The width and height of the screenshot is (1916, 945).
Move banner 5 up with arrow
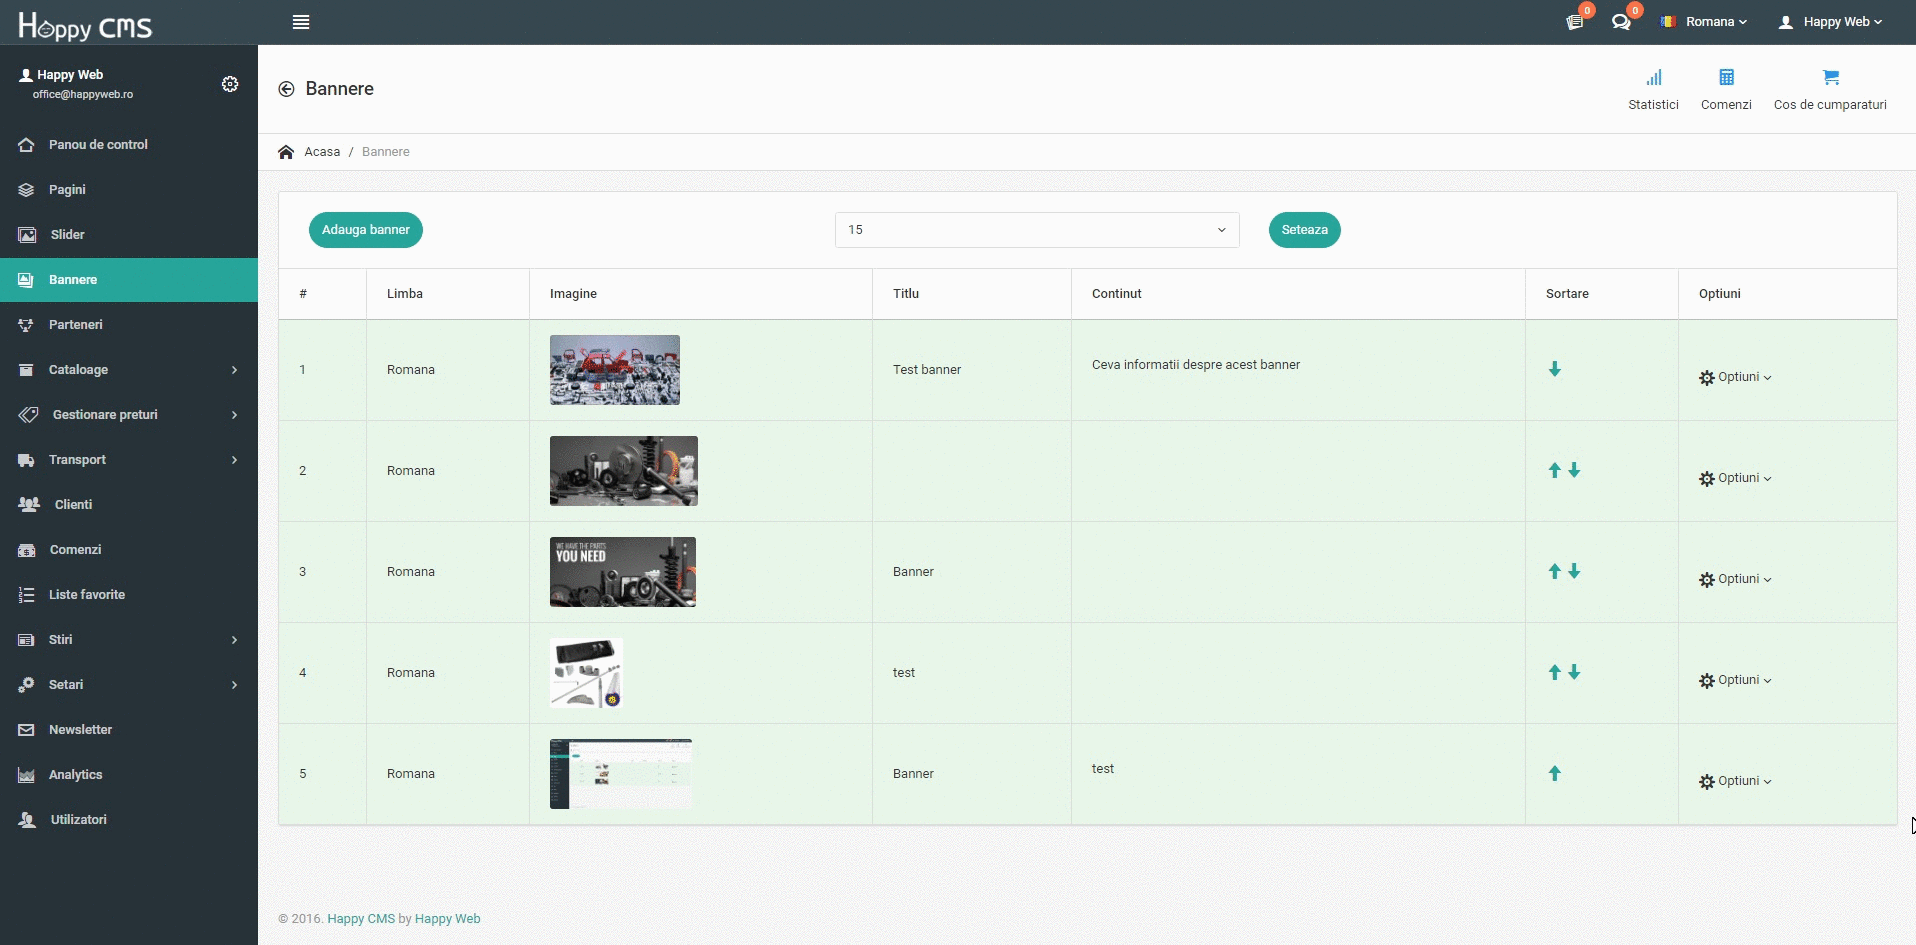(x=1555, y=773)
